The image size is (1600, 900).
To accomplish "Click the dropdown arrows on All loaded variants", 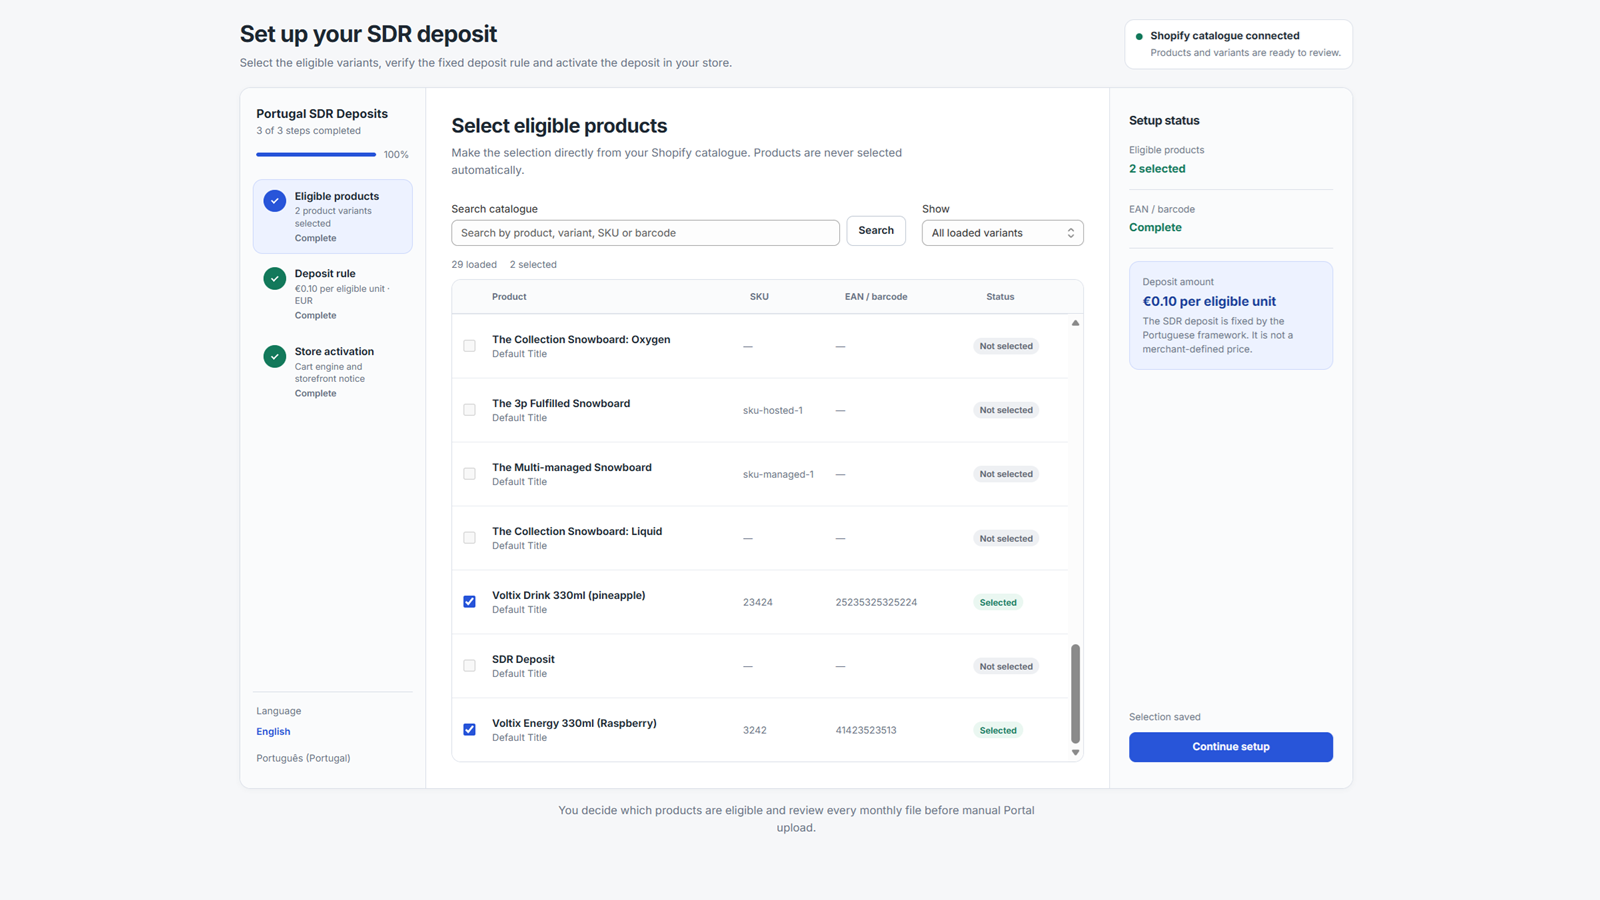I will coord(1070,233).
